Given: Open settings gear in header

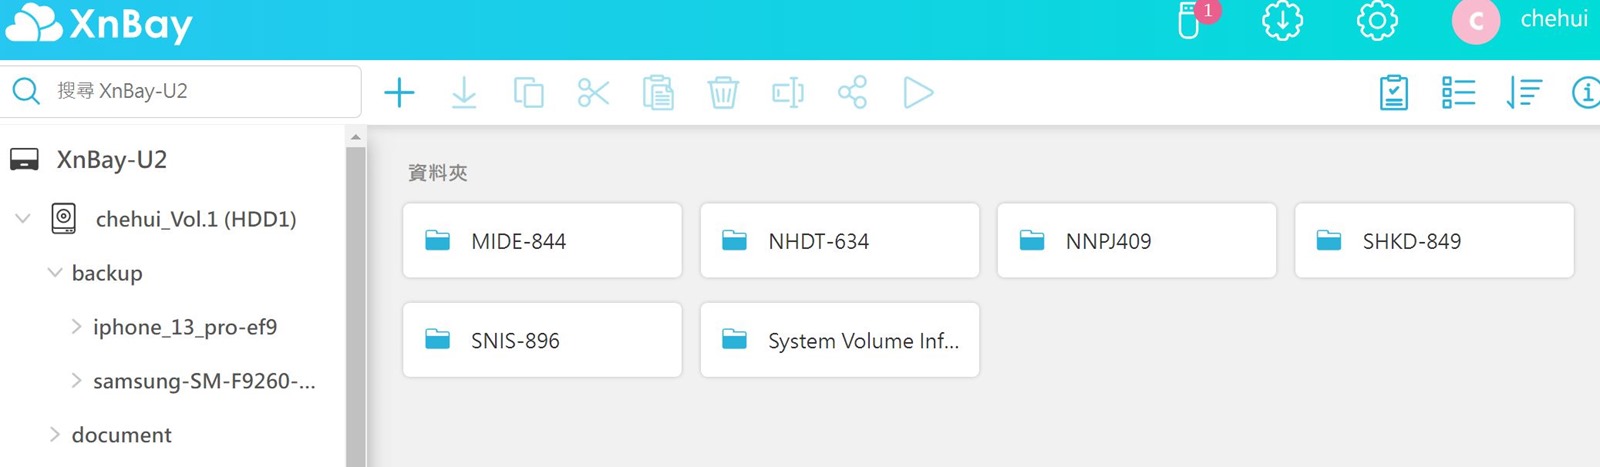Looking at the screenshot, I should coord(1377,21).
